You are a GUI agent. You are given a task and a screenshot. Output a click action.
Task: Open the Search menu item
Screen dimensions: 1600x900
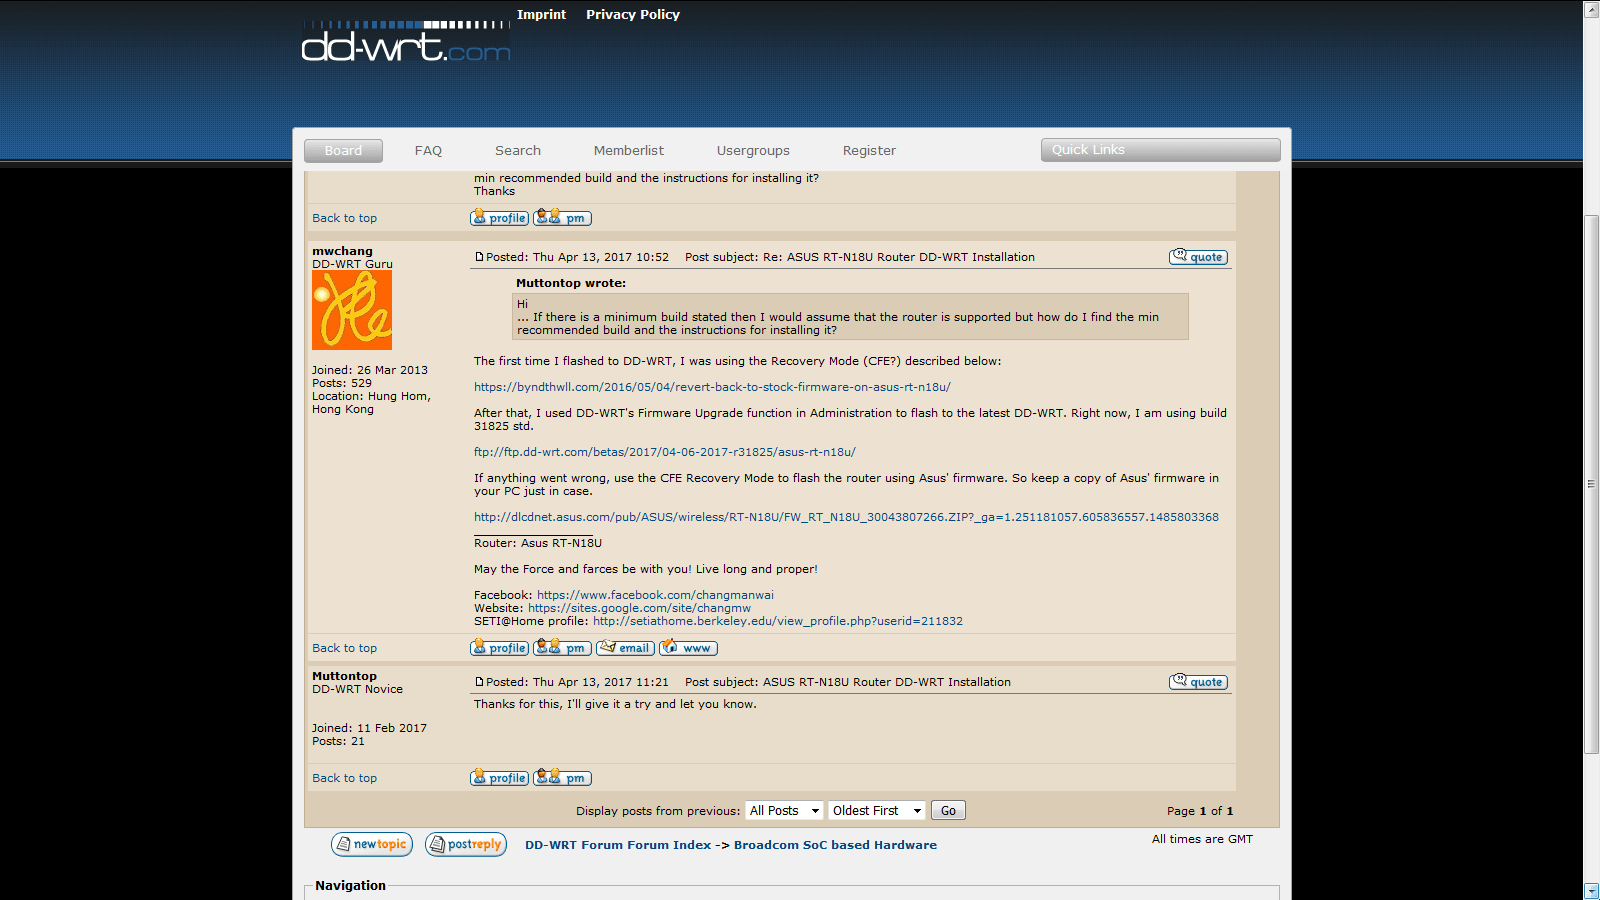tap(518, 150)
